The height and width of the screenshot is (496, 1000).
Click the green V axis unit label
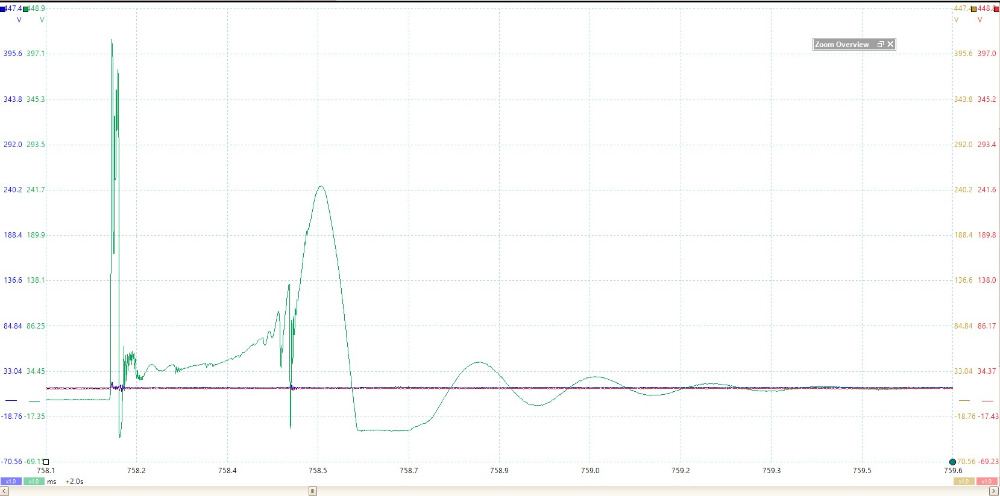click(x=41, y=20)
